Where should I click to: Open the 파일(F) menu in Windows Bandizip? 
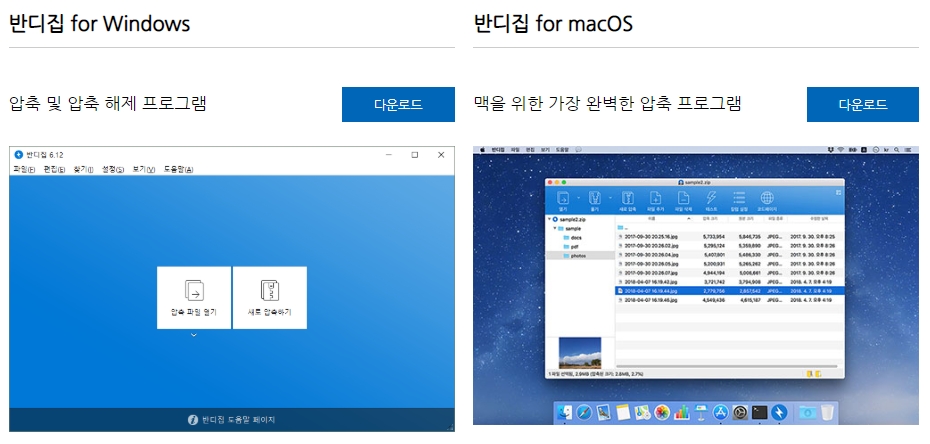click(x=24, y=170)
